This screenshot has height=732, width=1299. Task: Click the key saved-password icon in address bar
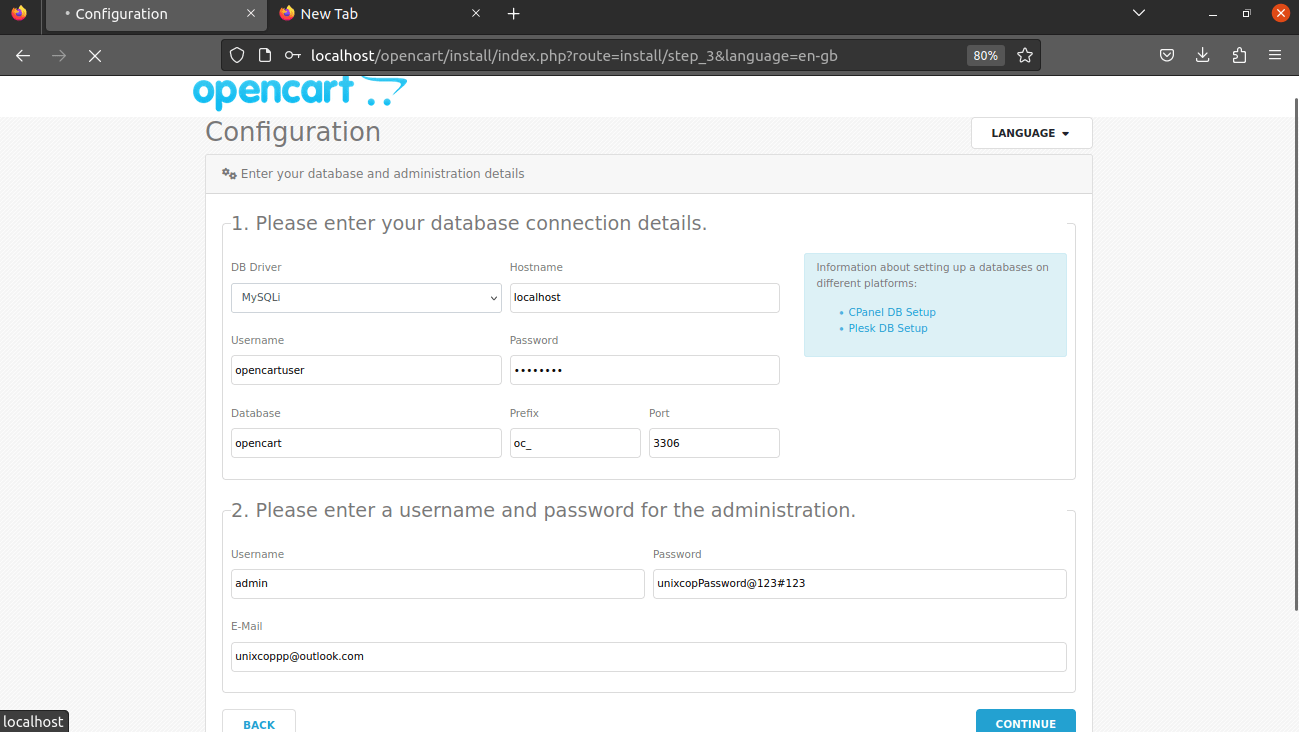point(292,56)
